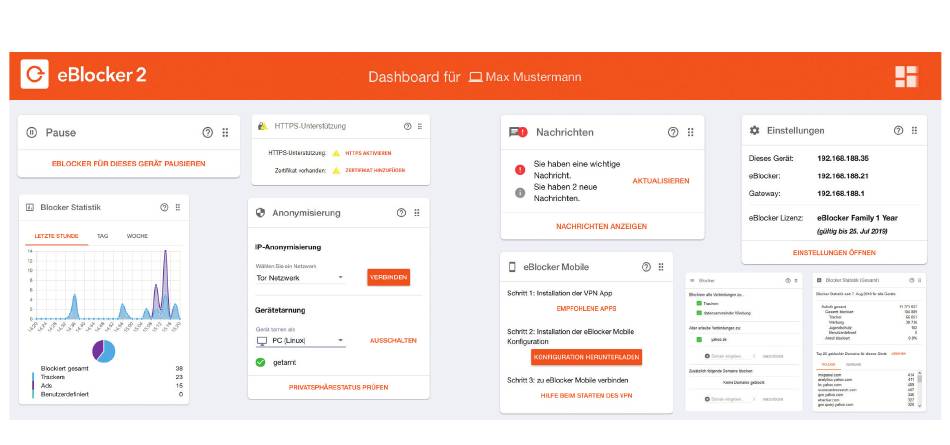Image resolution: width=950 pixels, height=445 pixels.
Task: Click Hilfe beim Starten des VPN
Action: (586, 395)
